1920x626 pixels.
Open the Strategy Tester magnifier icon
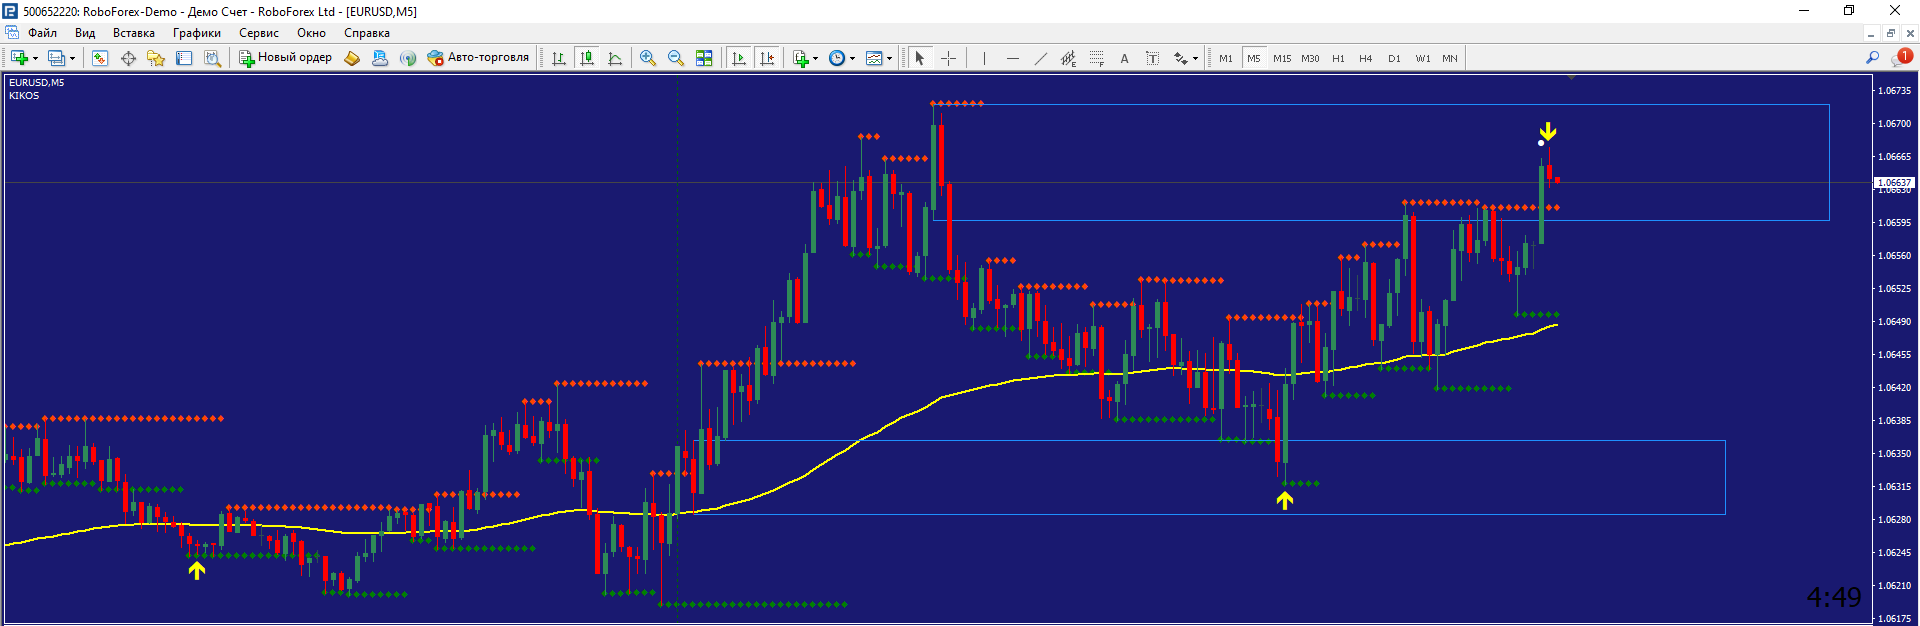click(x=212, y=58)
